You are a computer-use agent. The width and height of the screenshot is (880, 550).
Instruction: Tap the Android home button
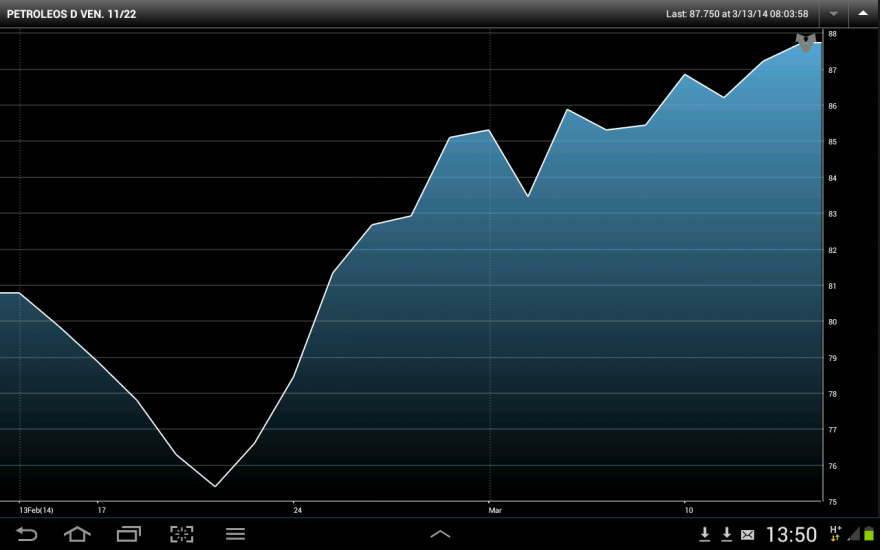coord(77,534)
